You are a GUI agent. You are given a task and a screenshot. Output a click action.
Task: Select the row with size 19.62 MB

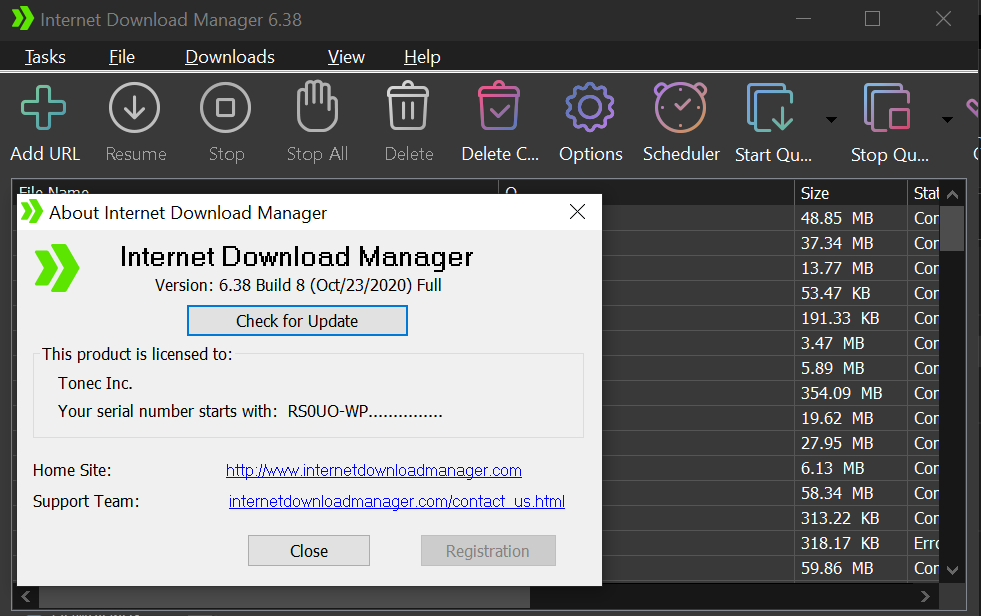point(770,418)
